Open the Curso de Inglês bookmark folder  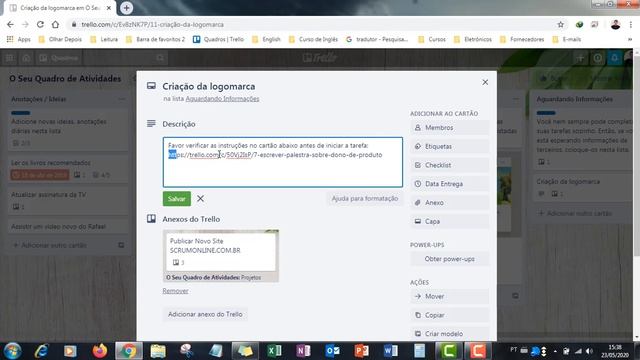tap(313, 39)
